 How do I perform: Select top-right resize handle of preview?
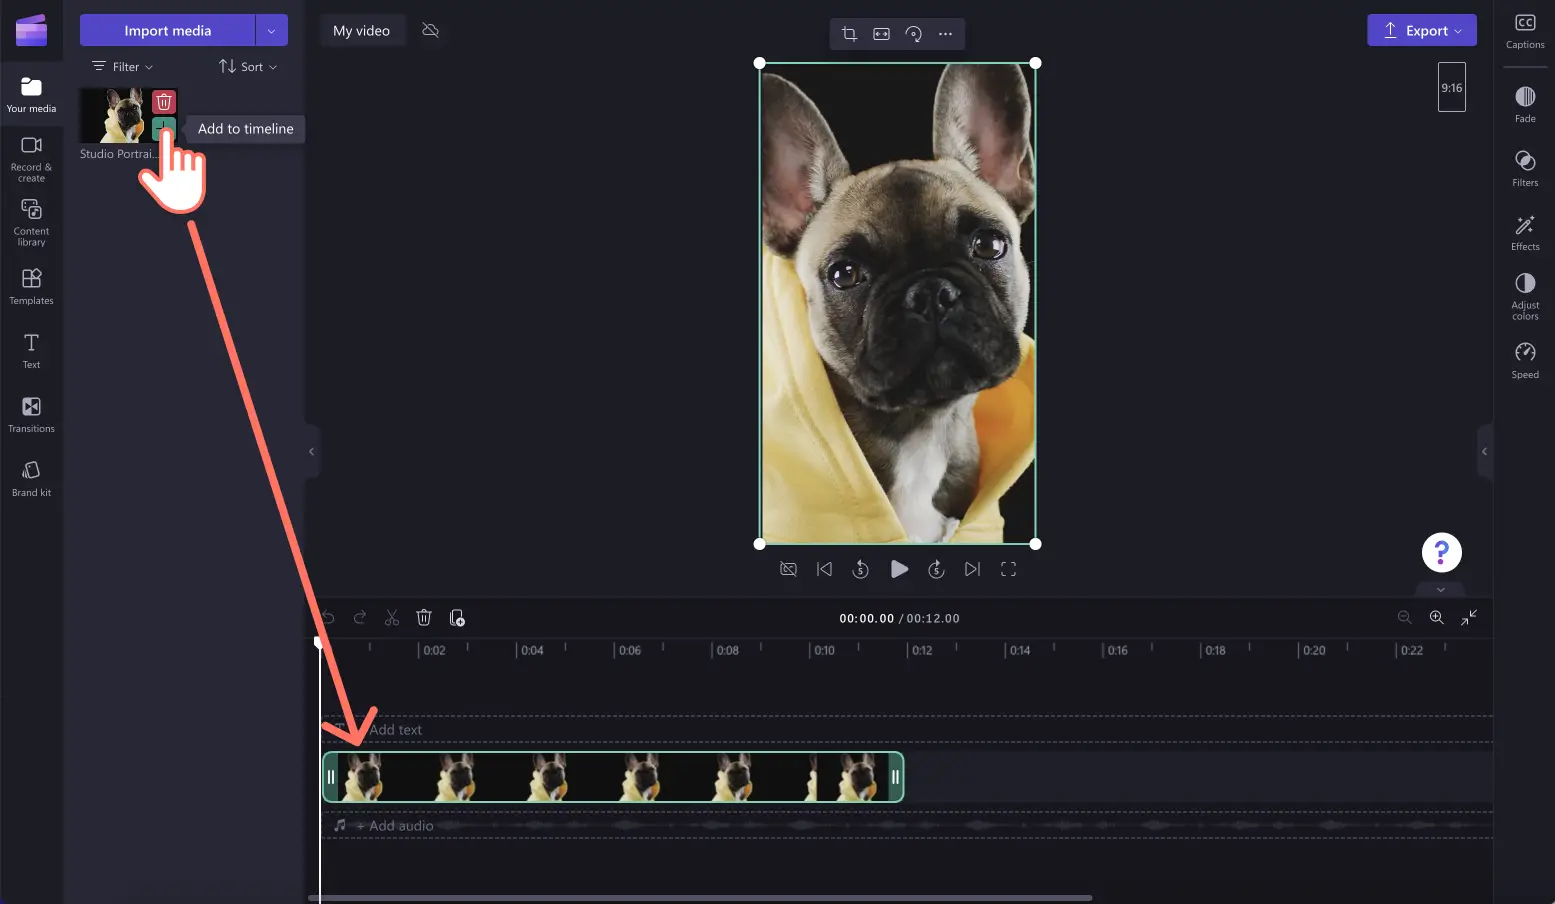[x=1035, y=63]
